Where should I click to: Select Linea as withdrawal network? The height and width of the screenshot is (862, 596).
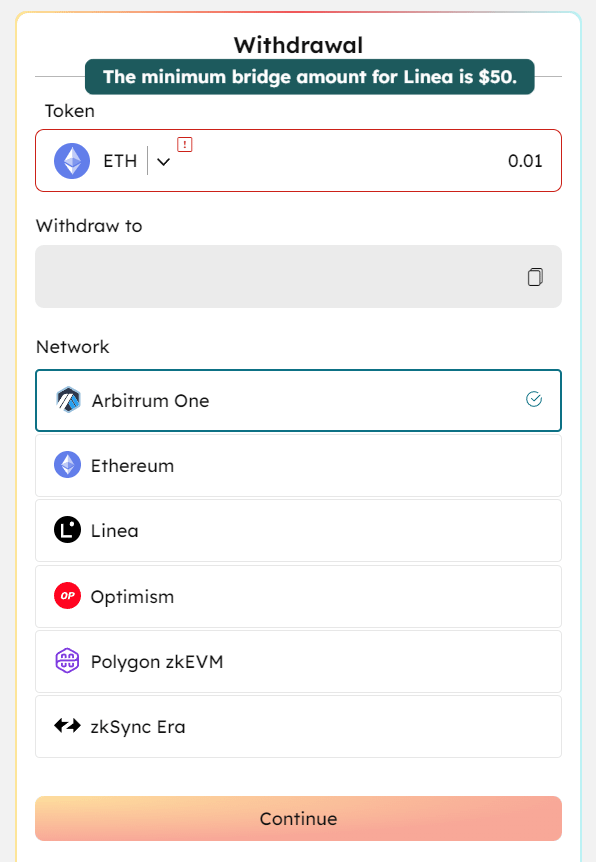click(299, 531)
